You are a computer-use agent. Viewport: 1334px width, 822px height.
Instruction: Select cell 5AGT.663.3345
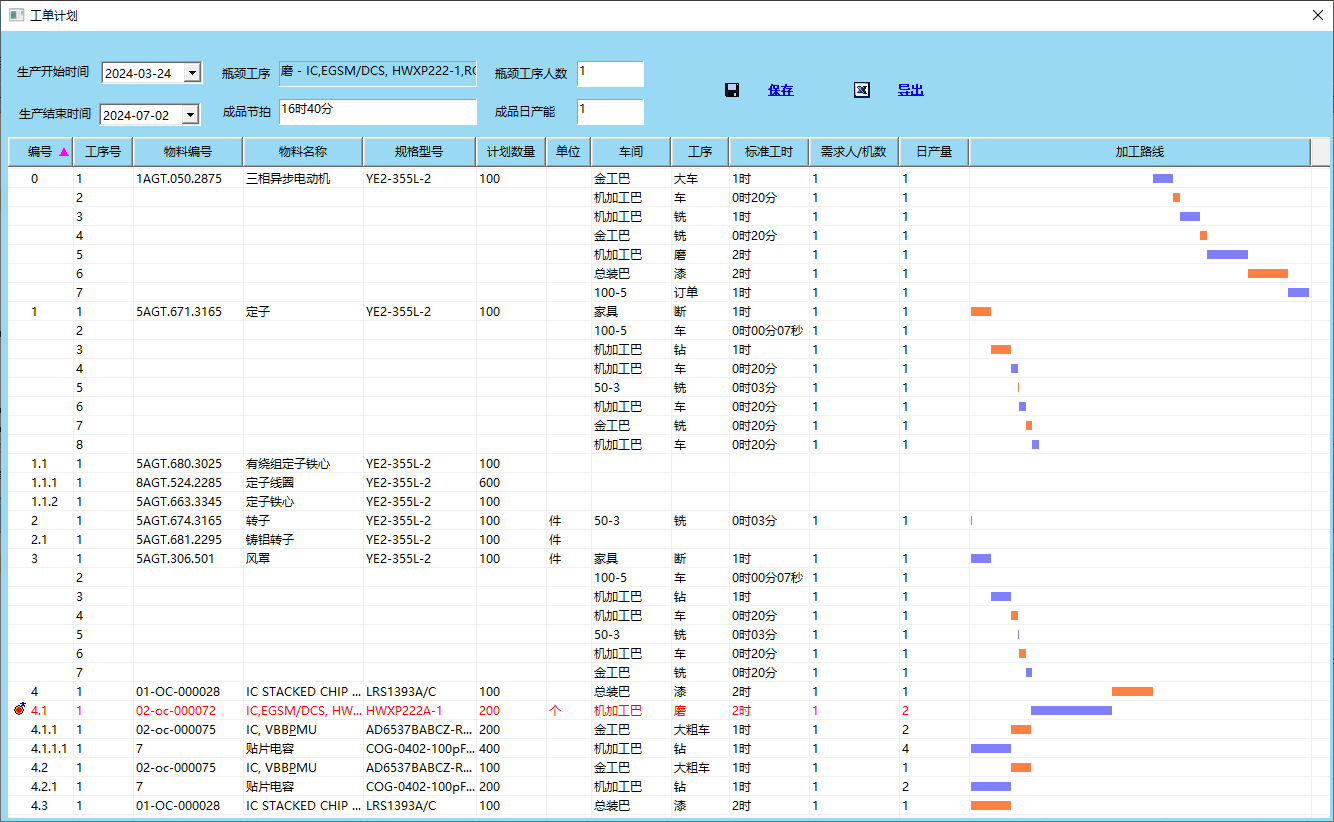tap(188, 502)
